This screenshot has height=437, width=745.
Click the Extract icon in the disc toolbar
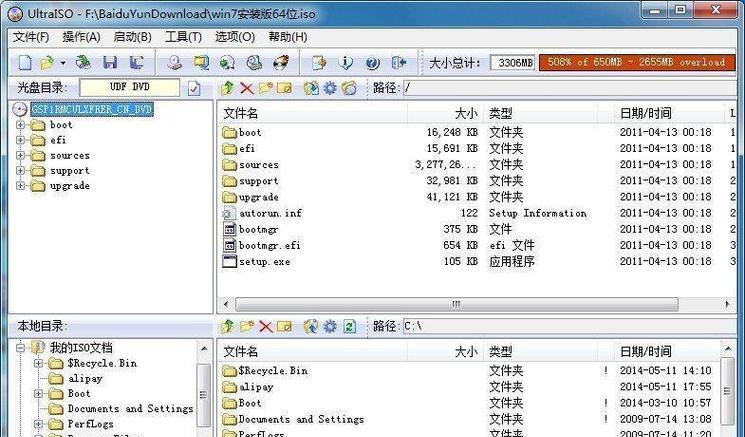tap(311, 88)
